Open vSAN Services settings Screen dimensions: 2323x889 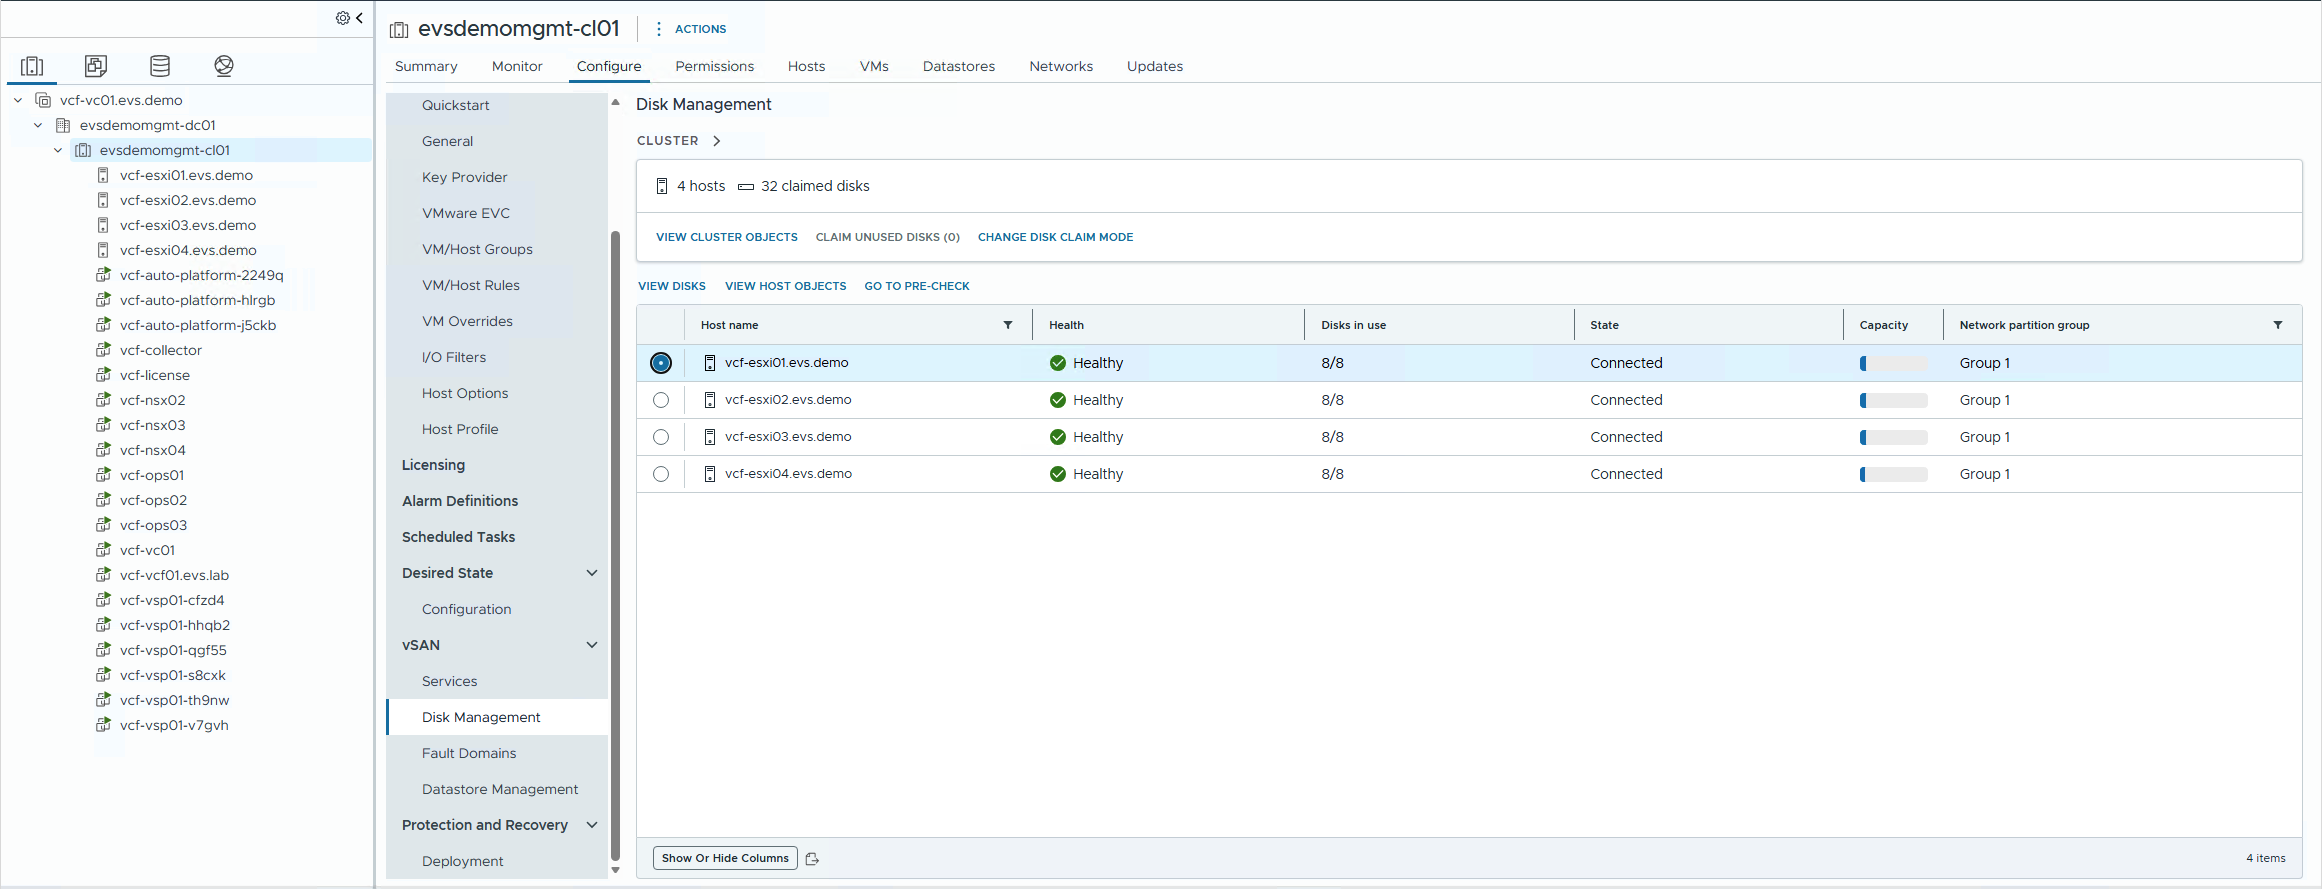[450, 681]
